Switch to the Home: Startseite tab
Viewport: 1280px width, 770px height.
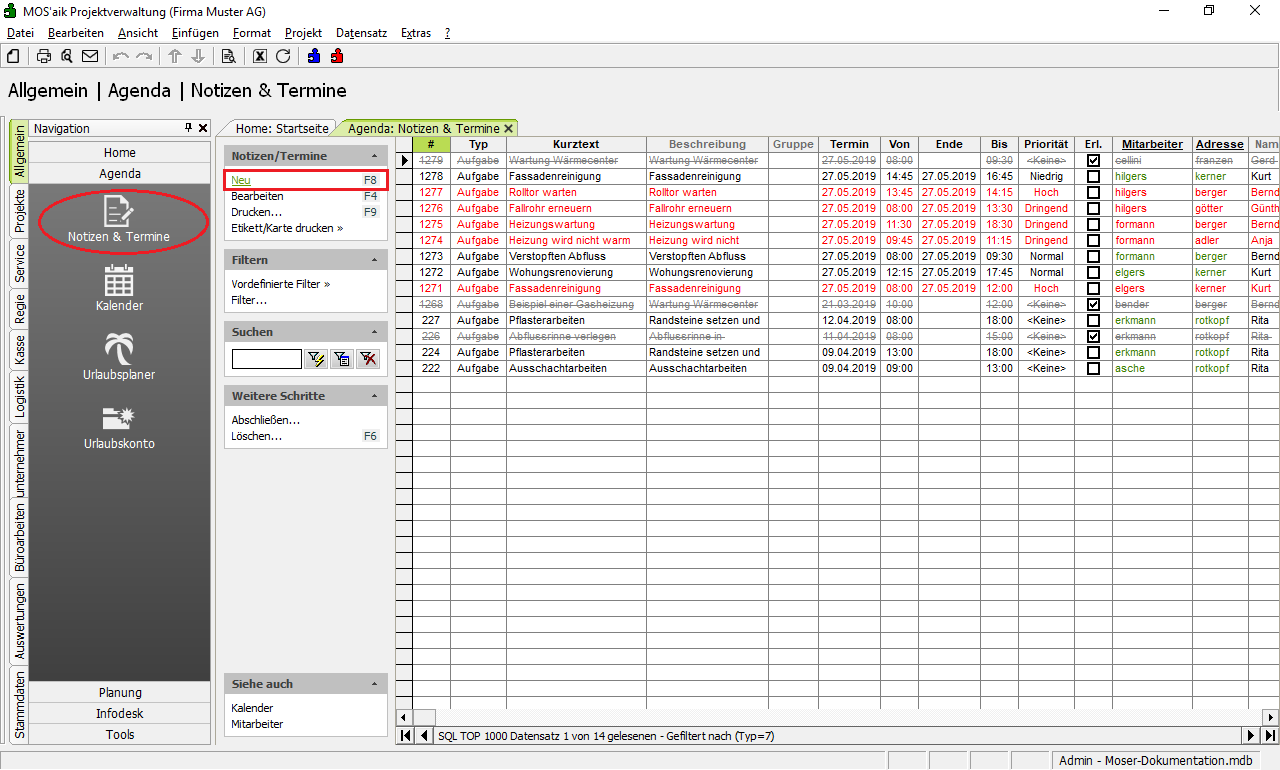(281, 128)
